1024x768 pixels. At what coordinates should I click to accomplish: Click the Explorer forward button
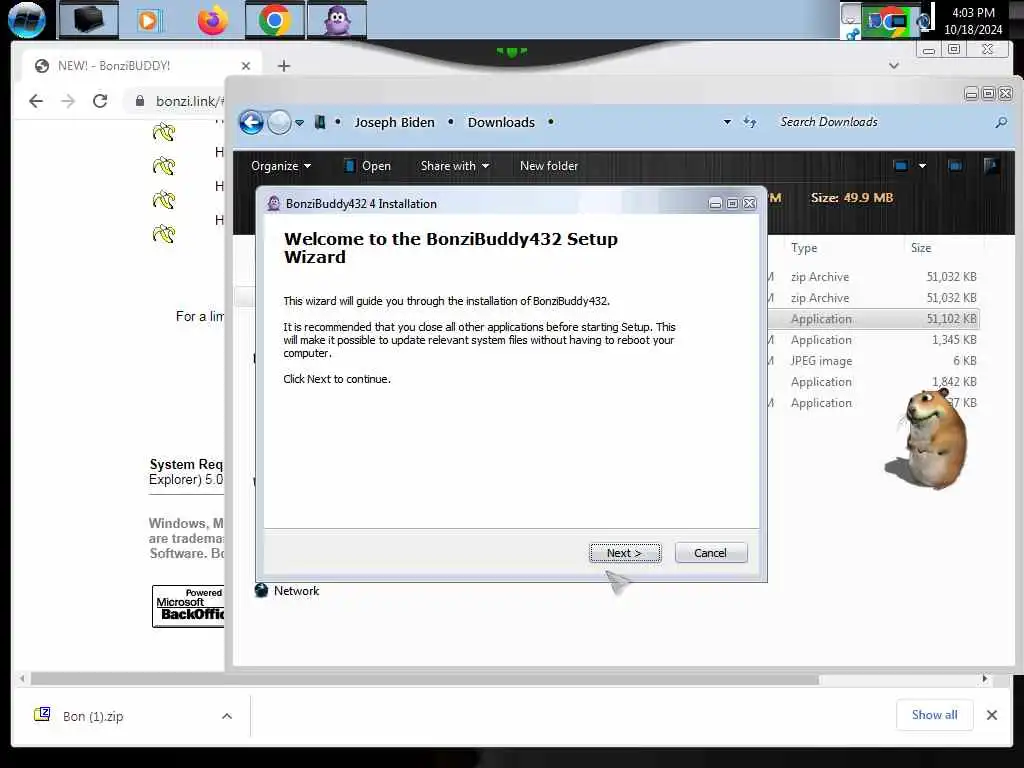coord(280,122)
